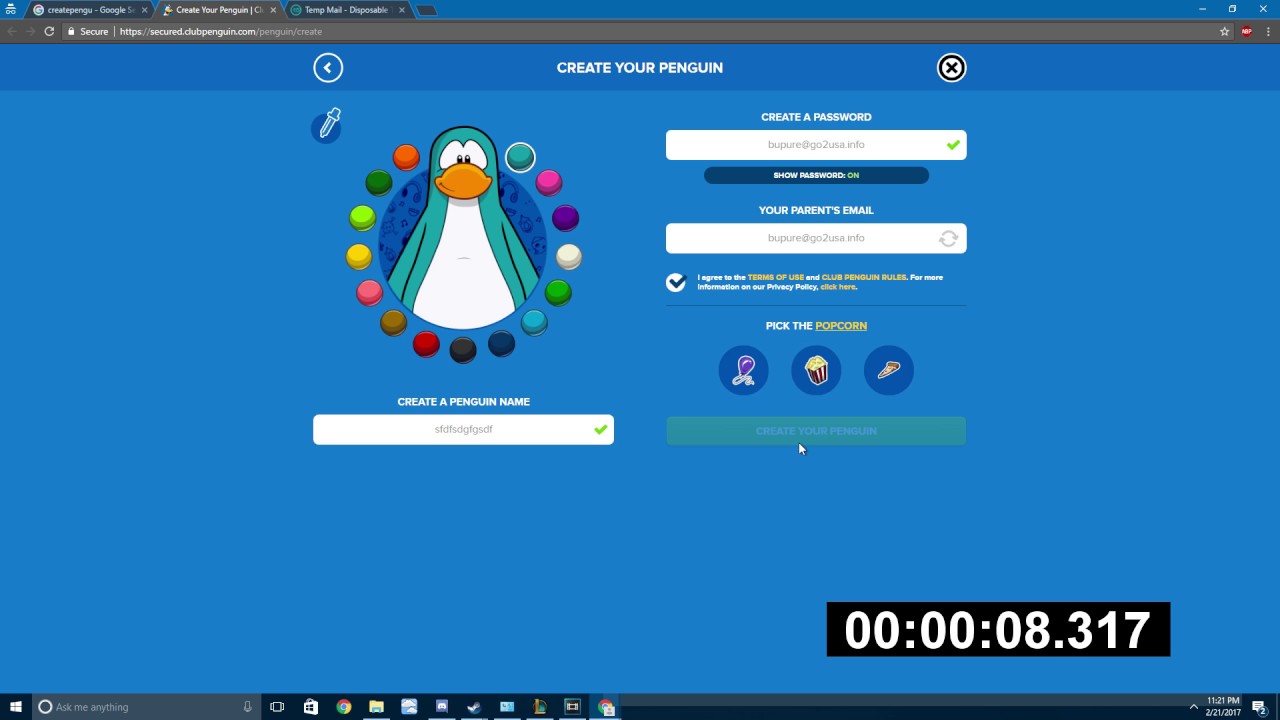The image size is (1280, 720).
Task: Switch to the Temp Mail tab
Action: [346, 10]
